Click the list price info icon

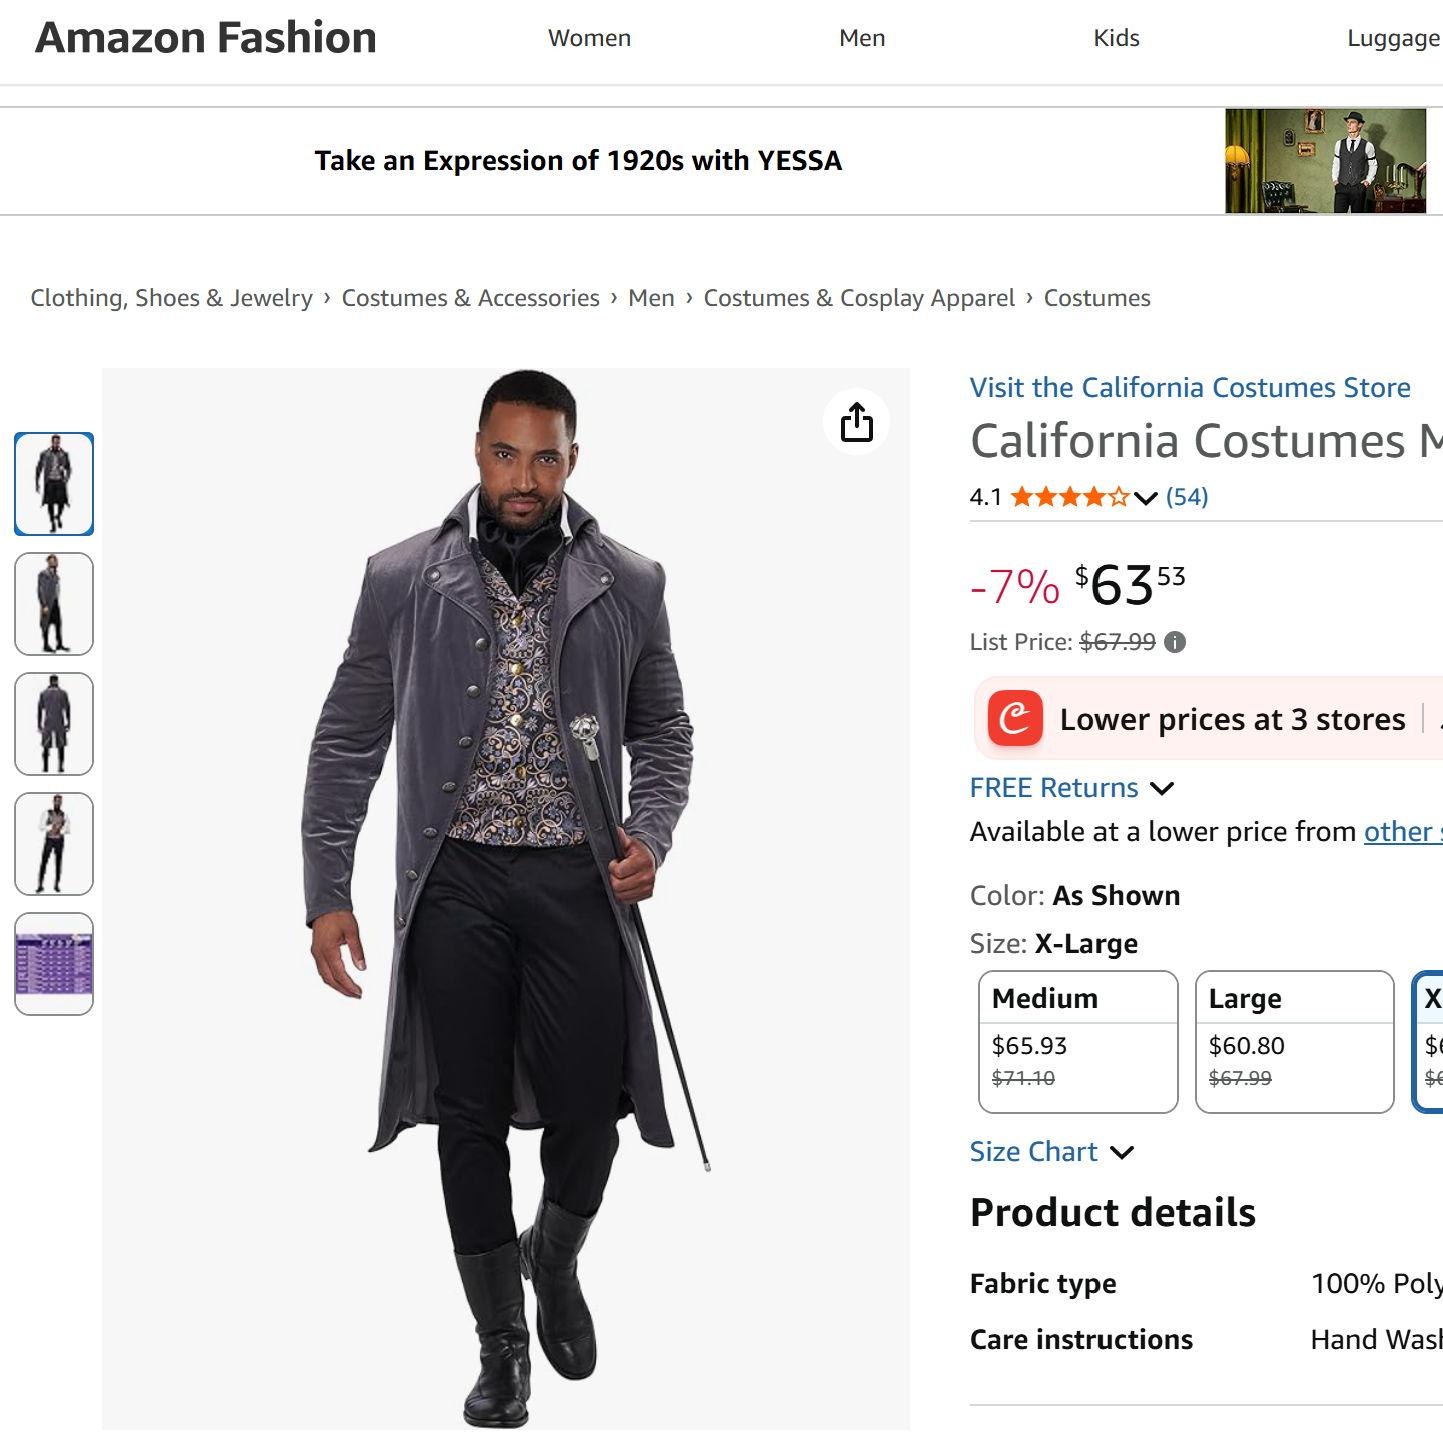pos(1176,642)
